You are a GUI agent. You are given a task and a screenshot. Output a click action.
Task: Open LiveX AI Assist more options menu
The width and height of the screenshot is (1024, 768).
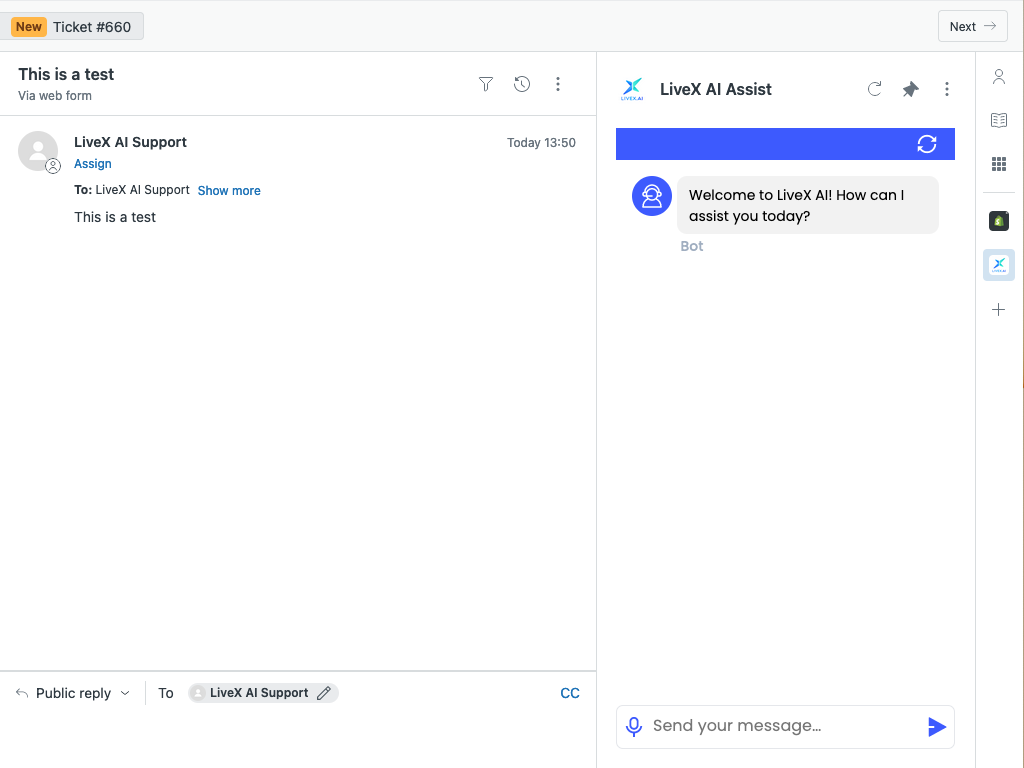[x=947, y=89]
